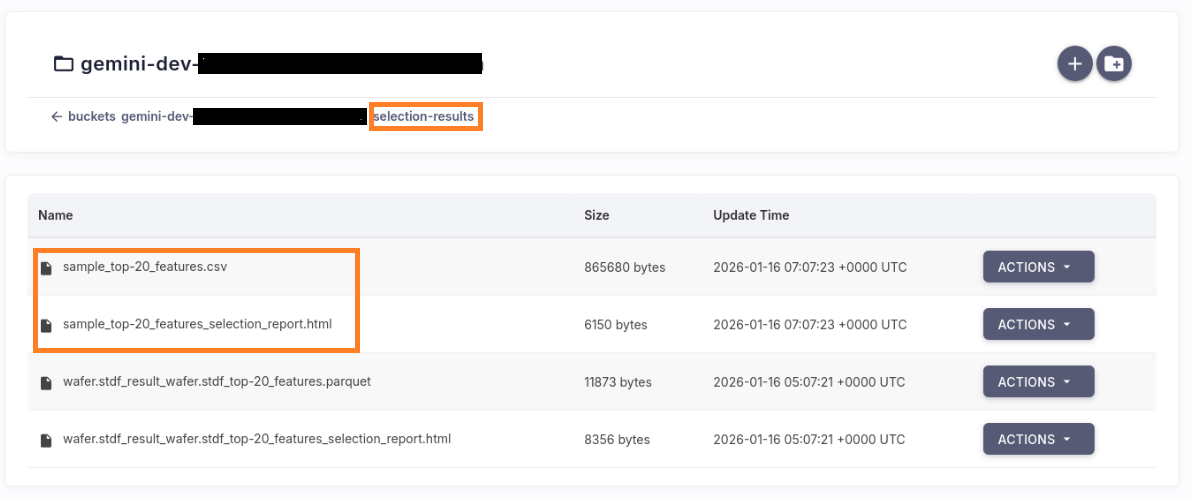The width and height of the screenshot is (1192, 499).
Task: Click the file icon for sample_top-20_features.csv
Action: pos(46,268)
